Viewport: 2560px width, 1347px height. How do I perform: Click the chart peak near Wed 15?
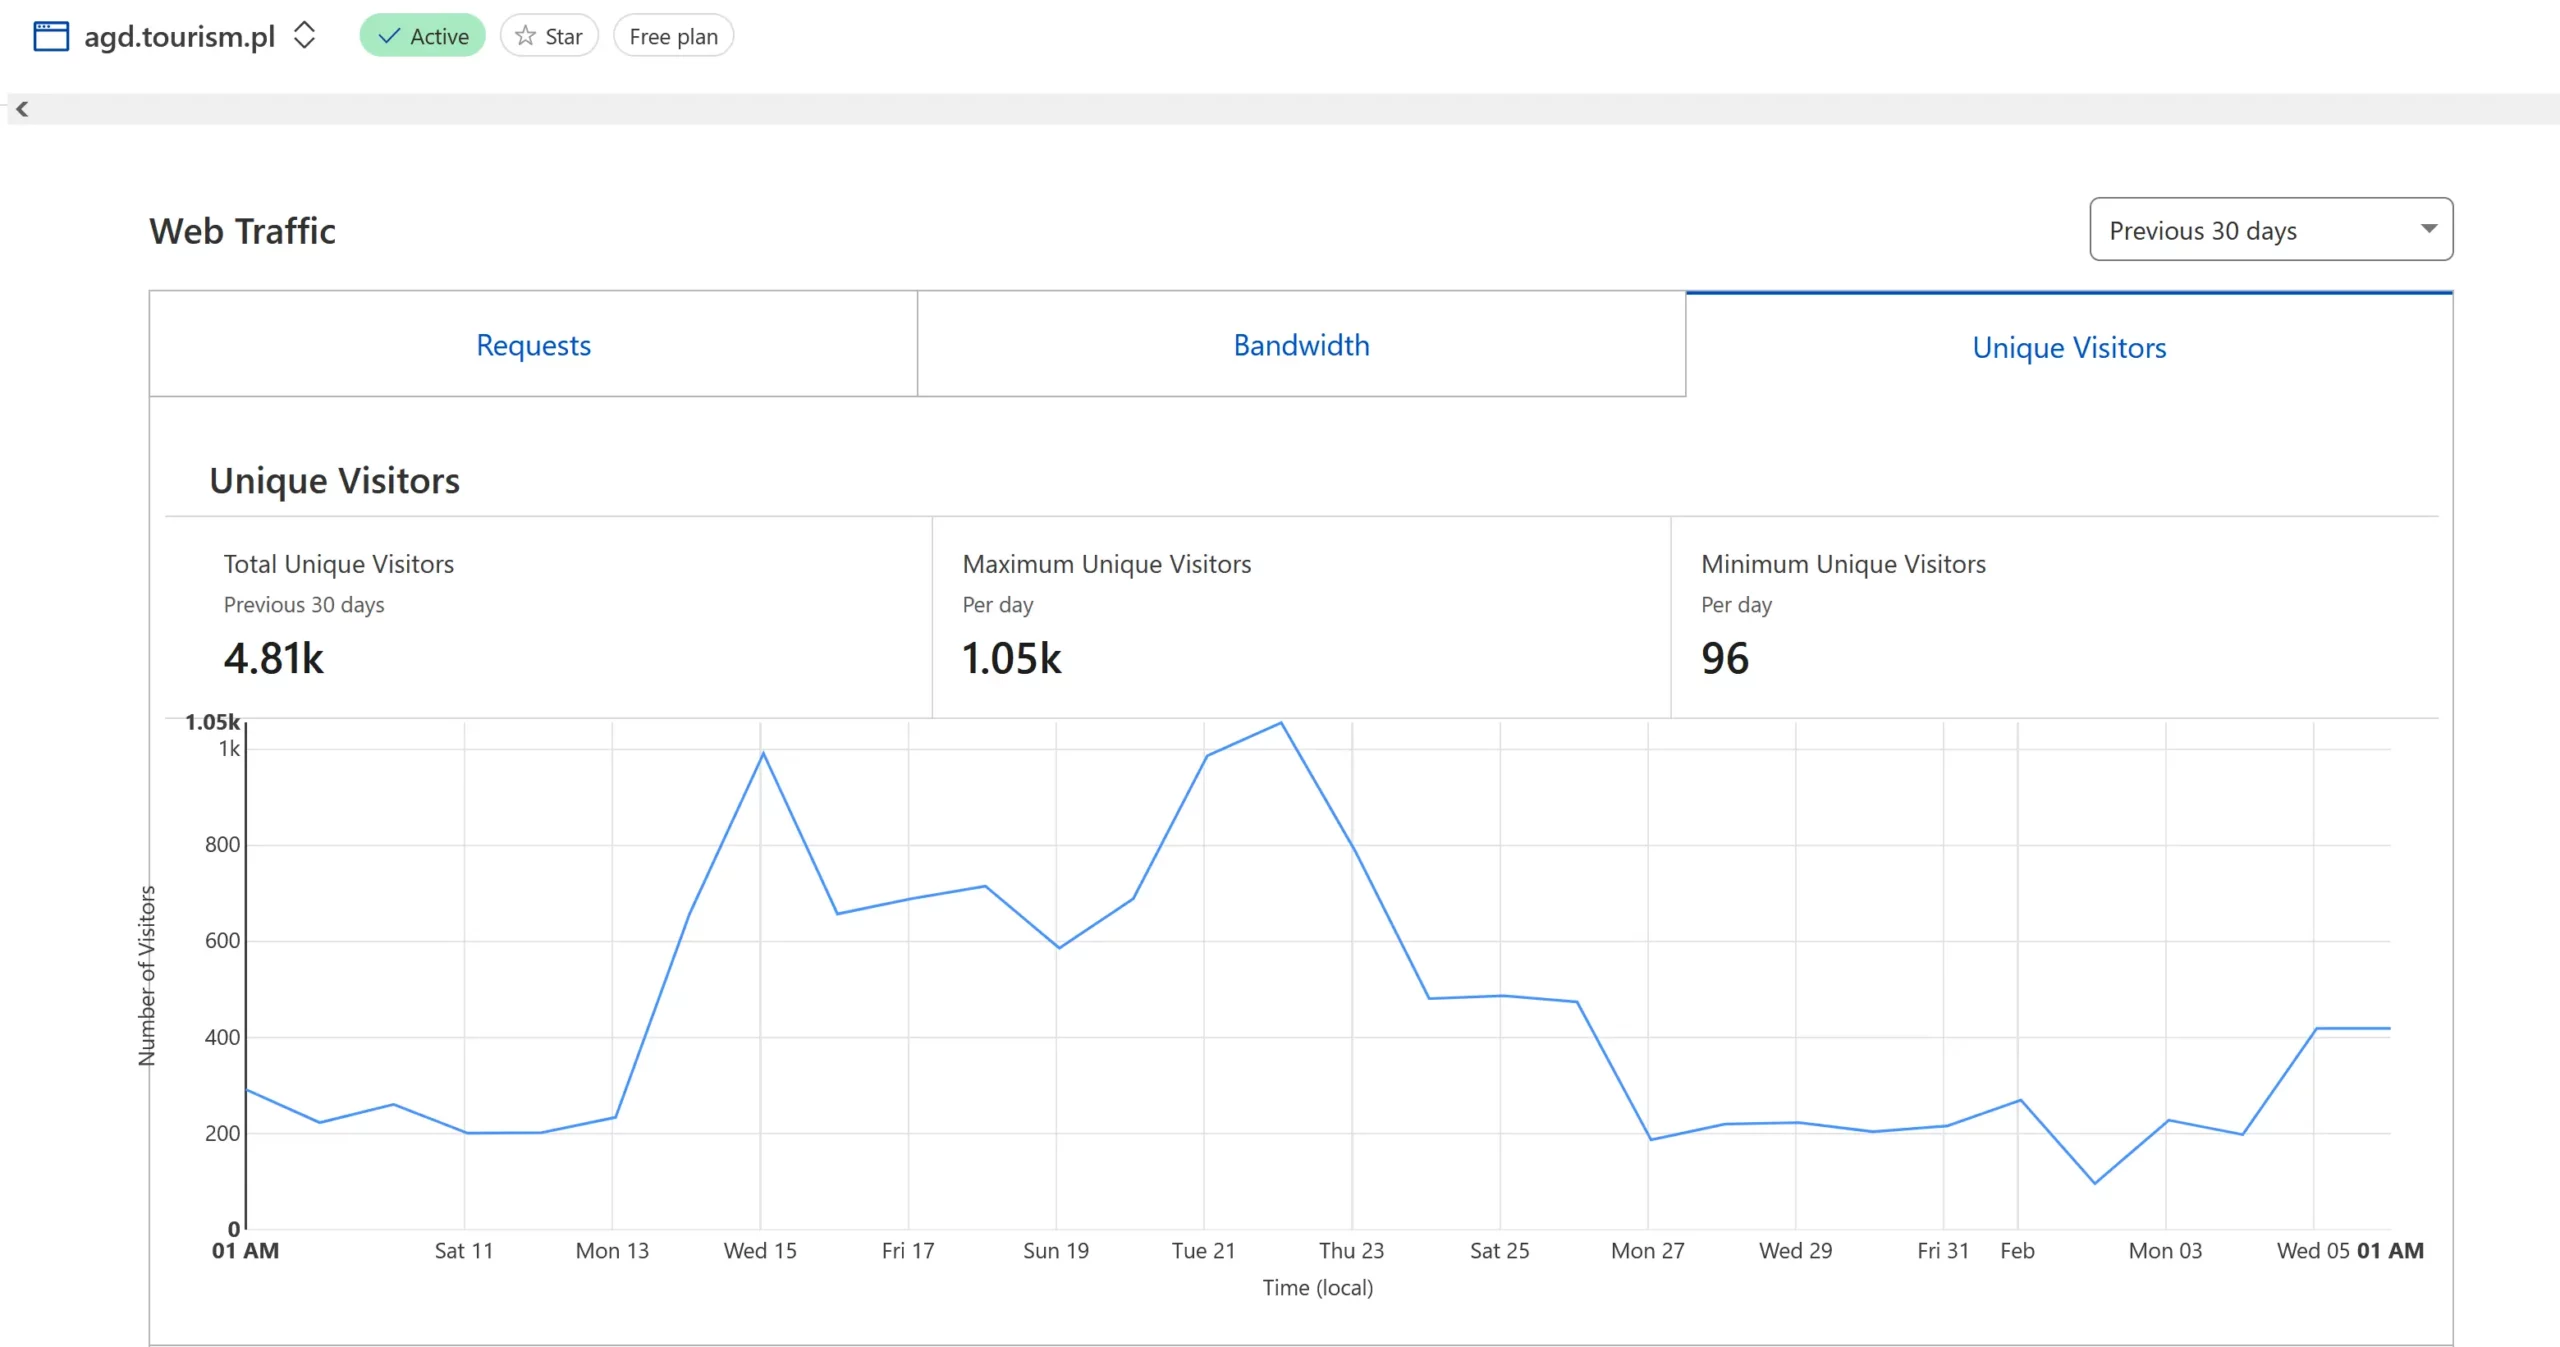pyautogui.click(x=763, y=753)
